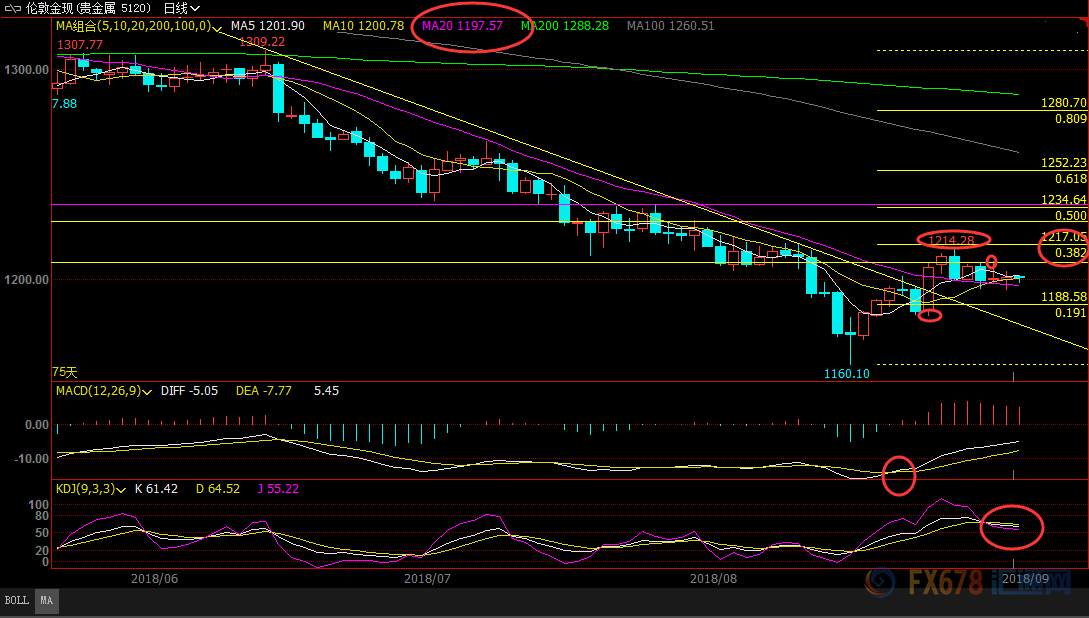
Task: Select the MA indicator tab
Action: [x=45, y=600]
